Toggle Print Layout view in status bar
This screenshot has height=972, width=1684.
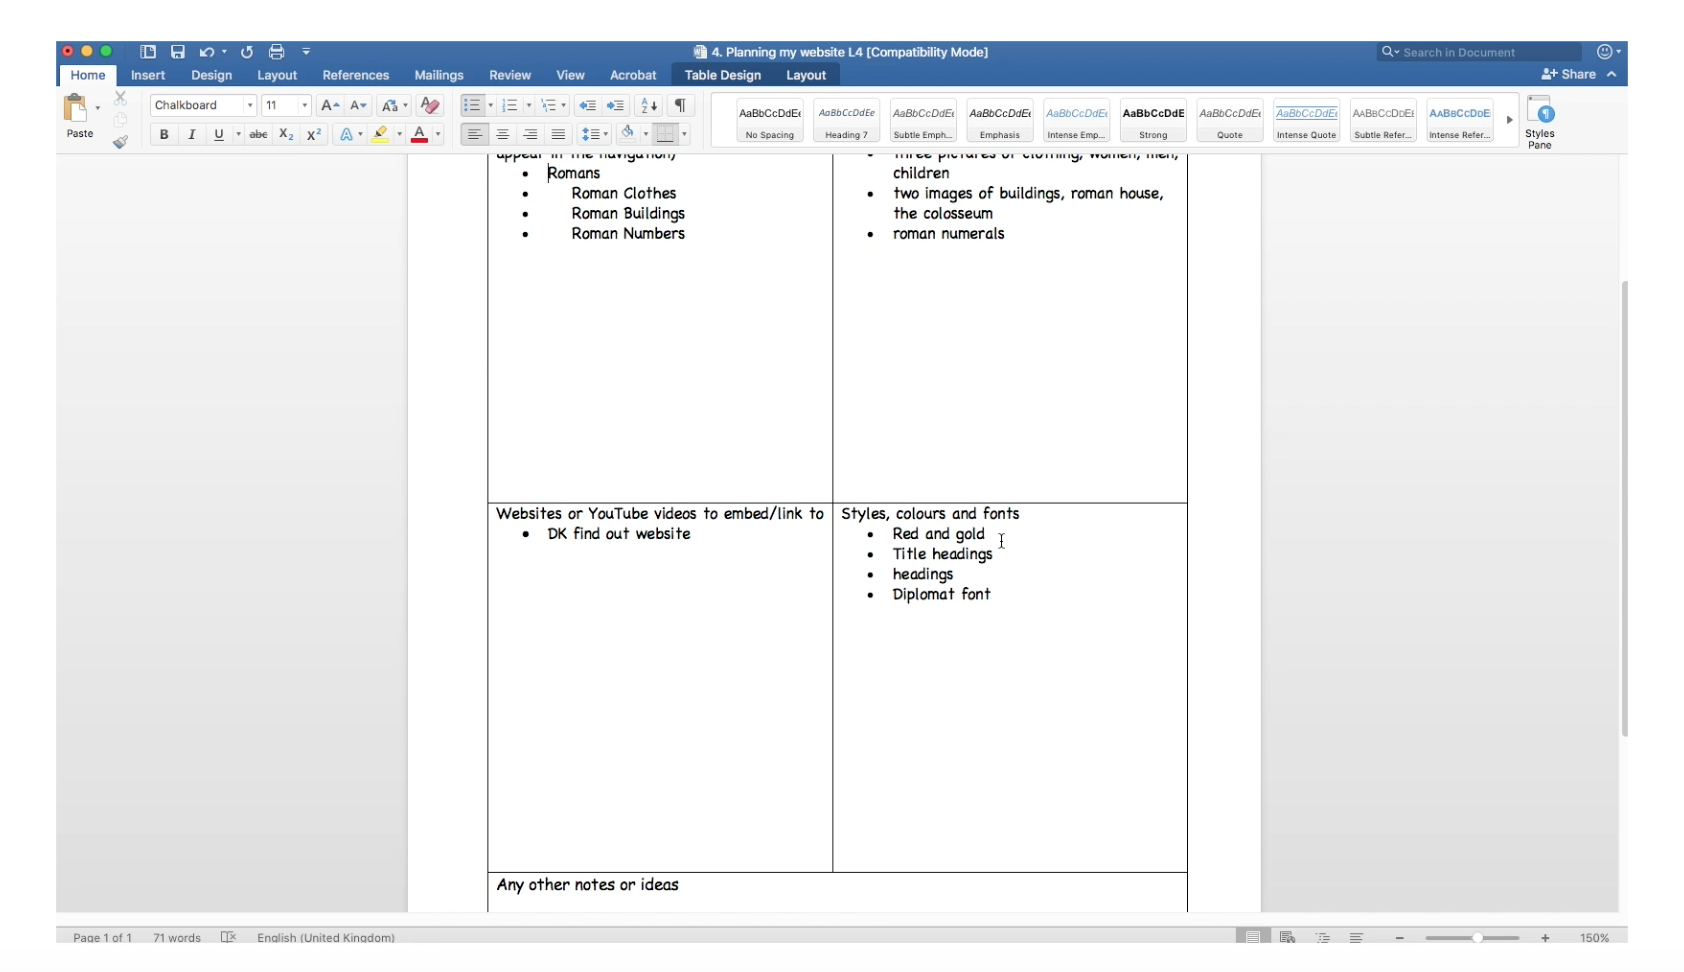(1252, 937)
